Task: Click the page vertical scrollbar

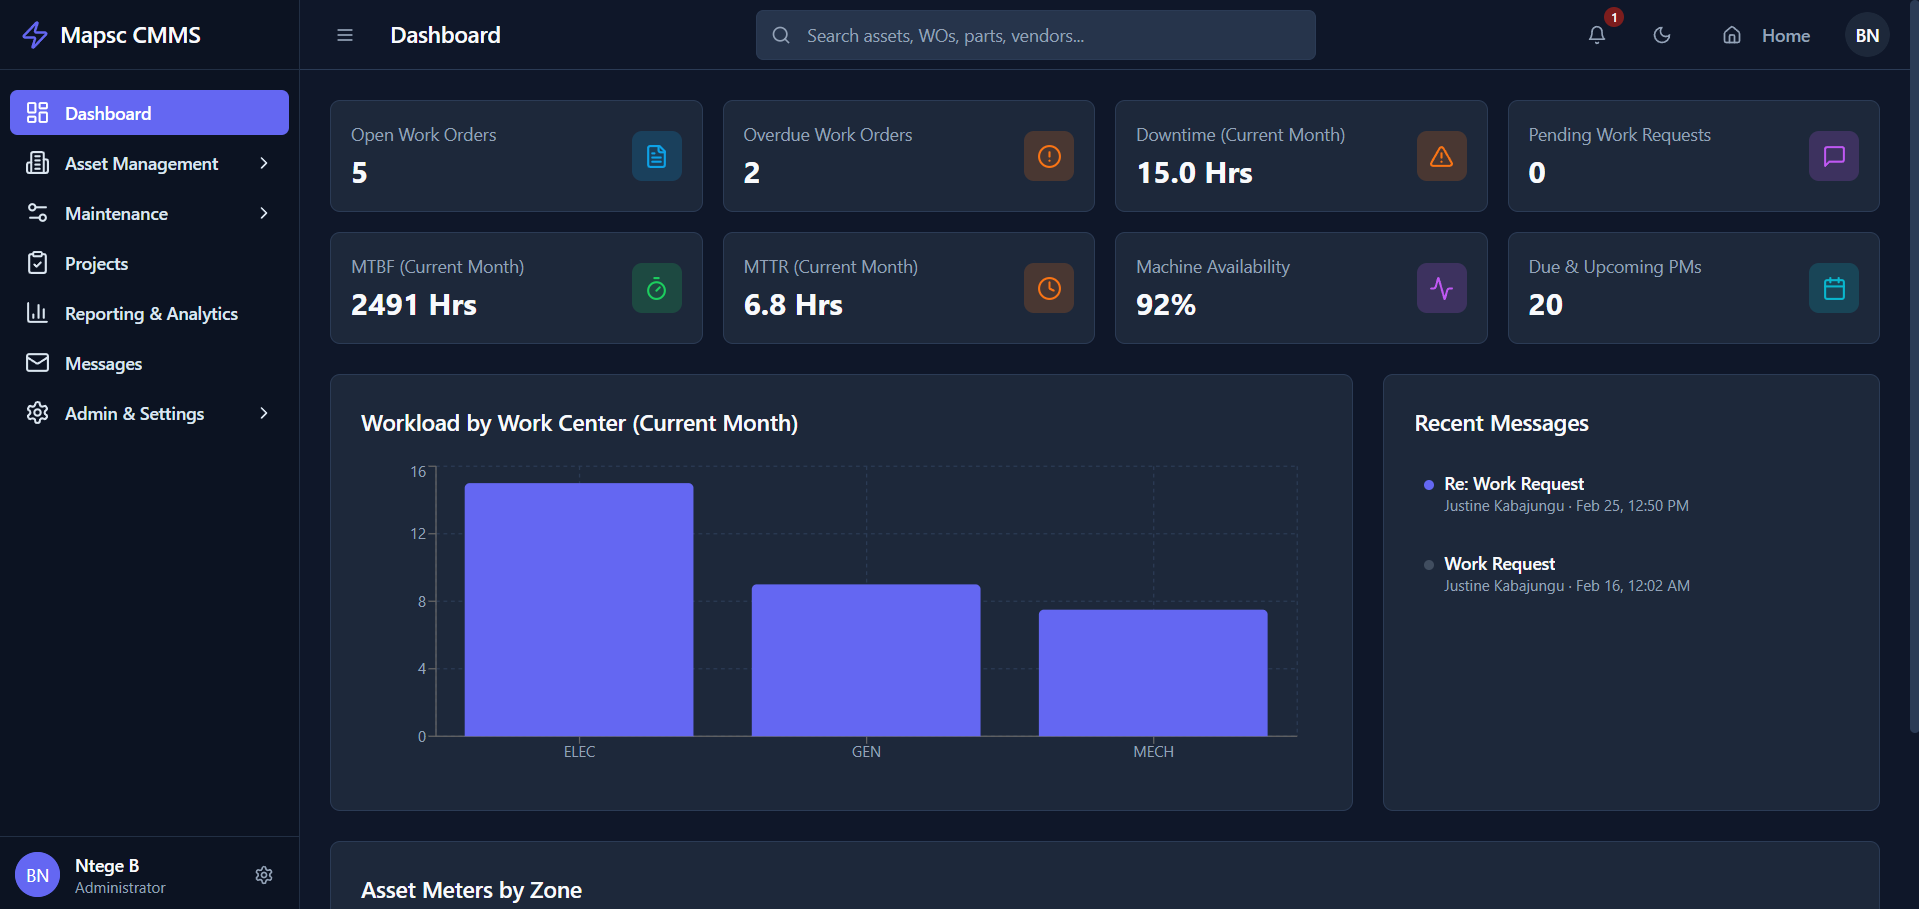Action: click(x=1913, y=366)
